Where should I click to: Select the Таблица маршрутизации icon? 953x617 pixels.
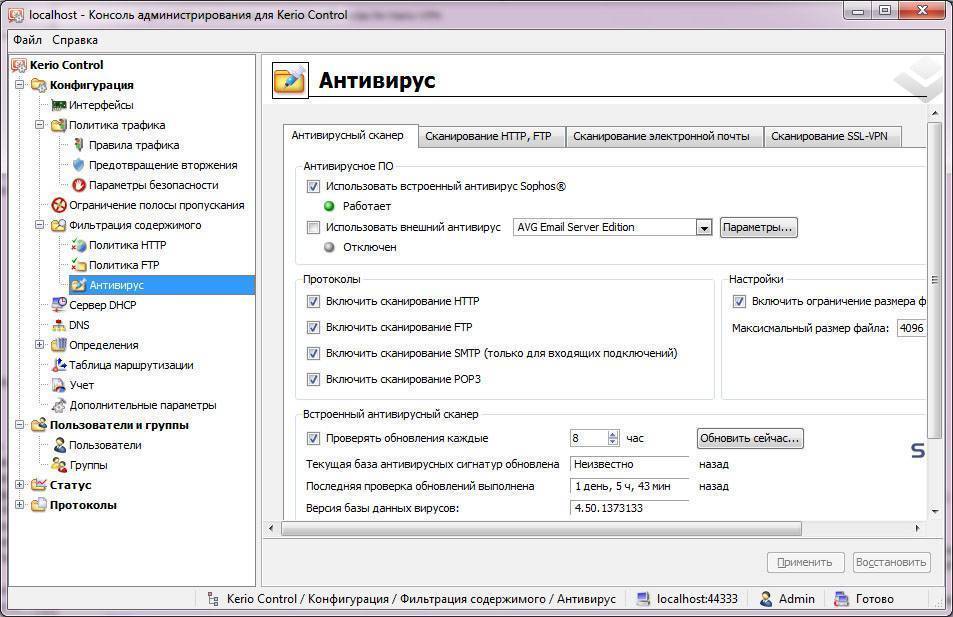[59, 365]
